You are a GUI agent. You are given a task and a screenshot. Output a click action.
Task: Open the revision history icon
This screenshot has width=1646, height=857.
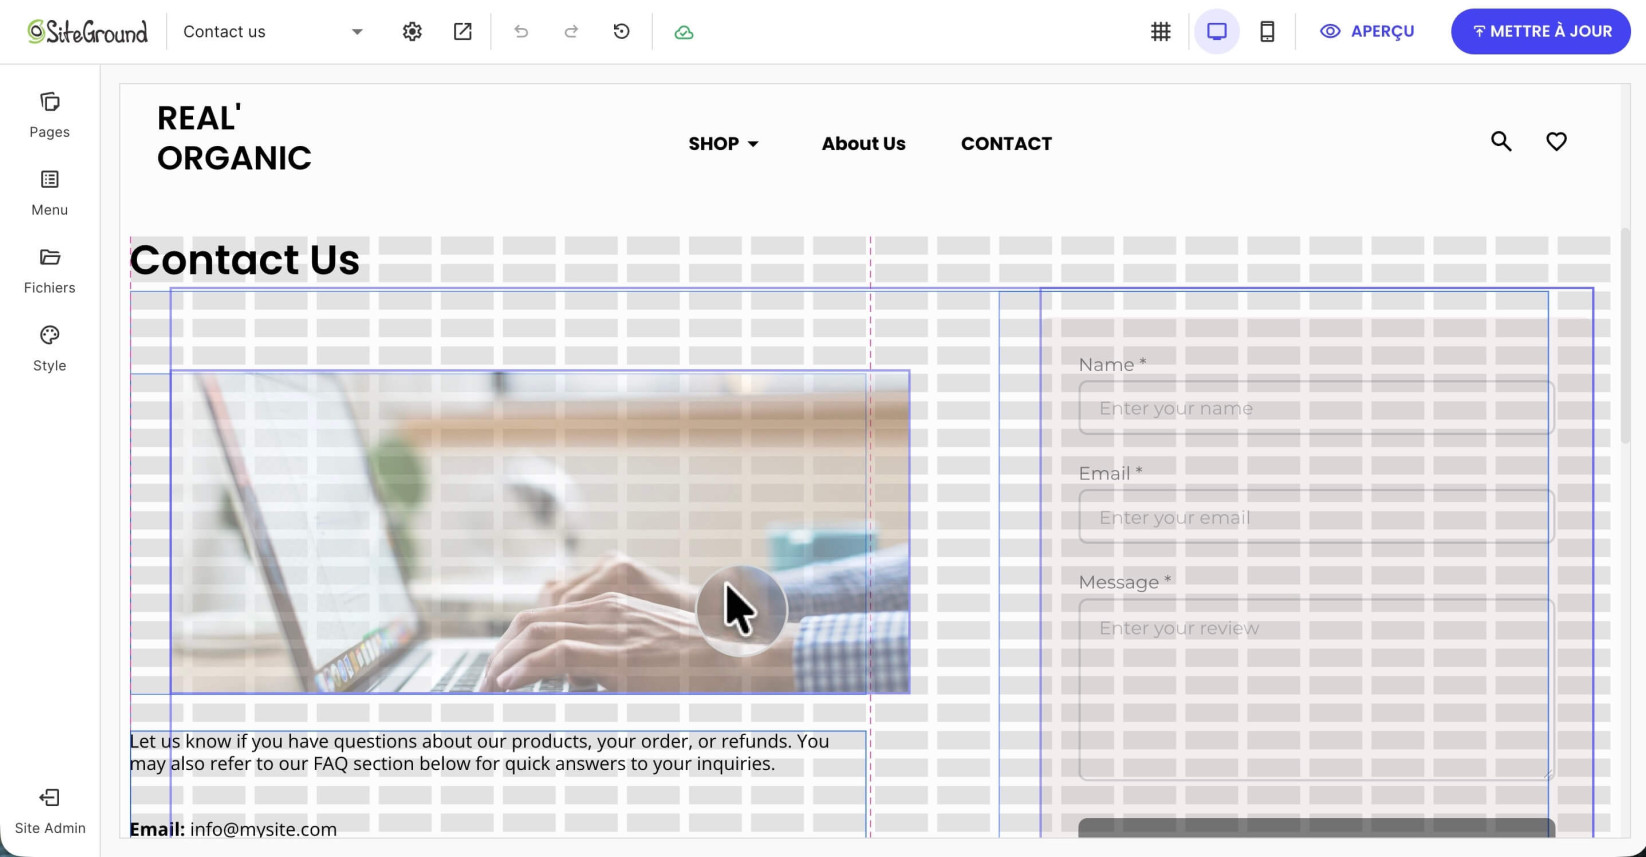(622, 32)
